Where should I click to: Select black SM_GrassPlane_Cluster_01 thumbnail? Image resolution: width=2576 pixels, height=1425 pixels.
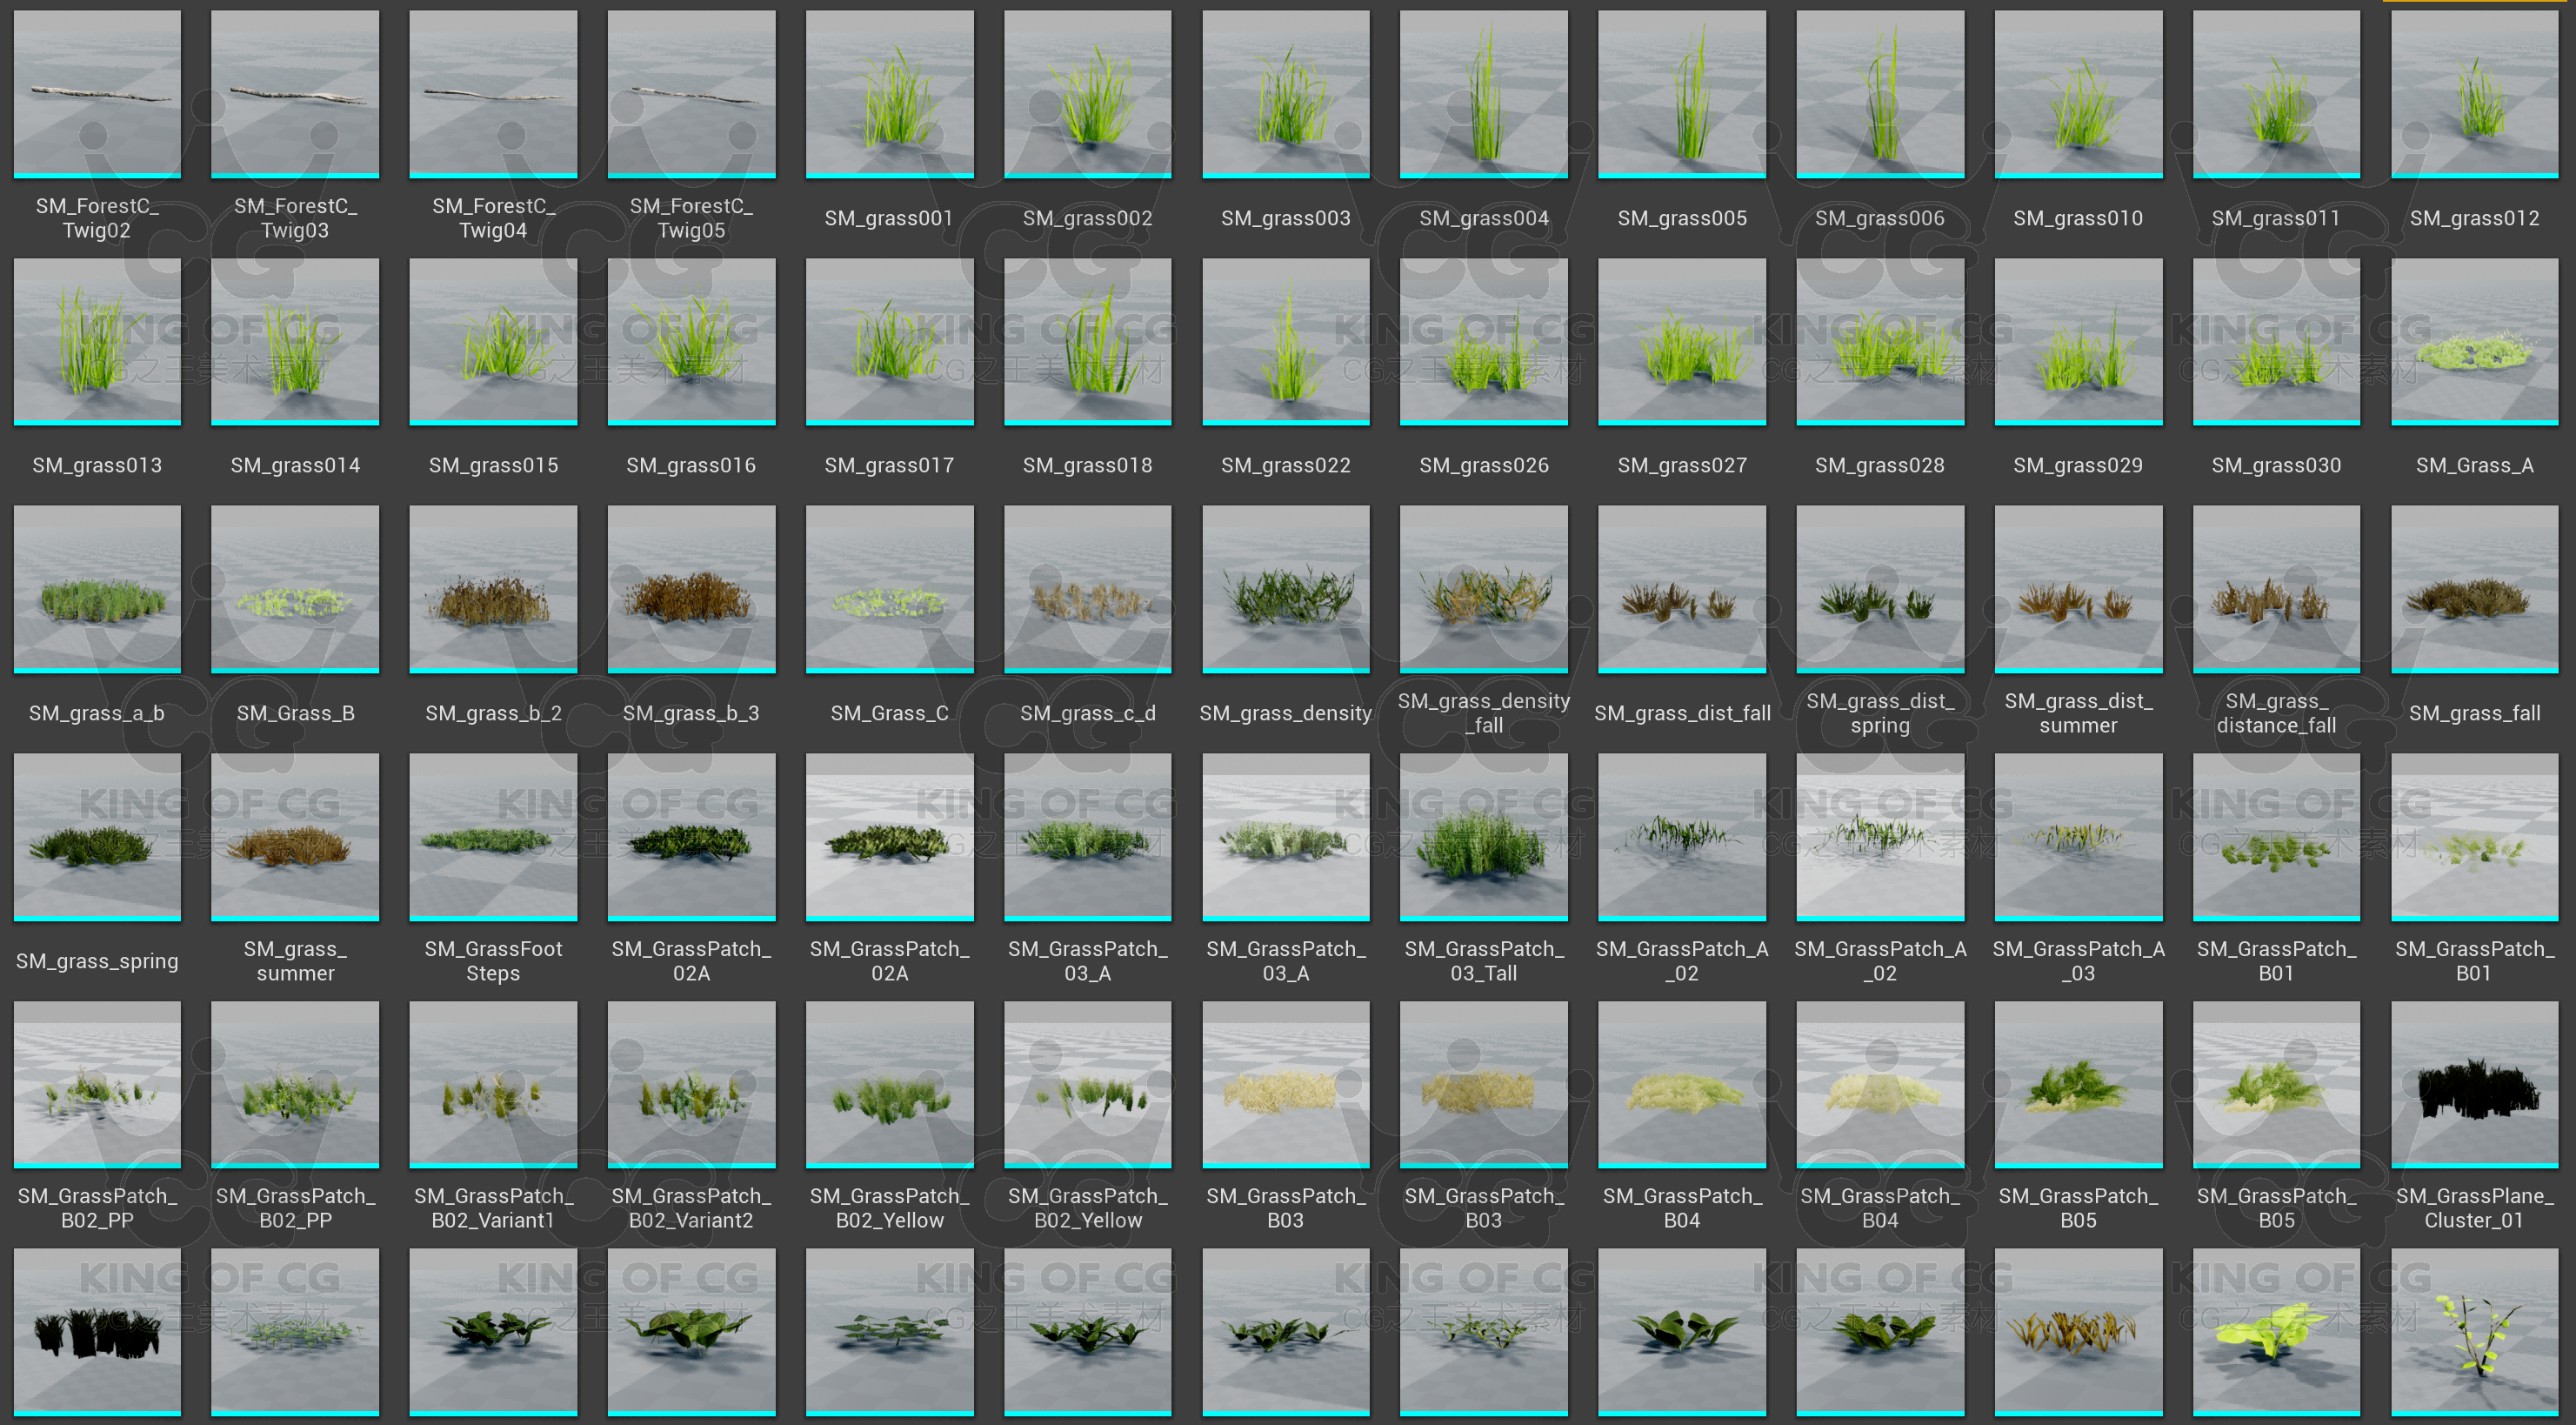tap(2474, 1083)
